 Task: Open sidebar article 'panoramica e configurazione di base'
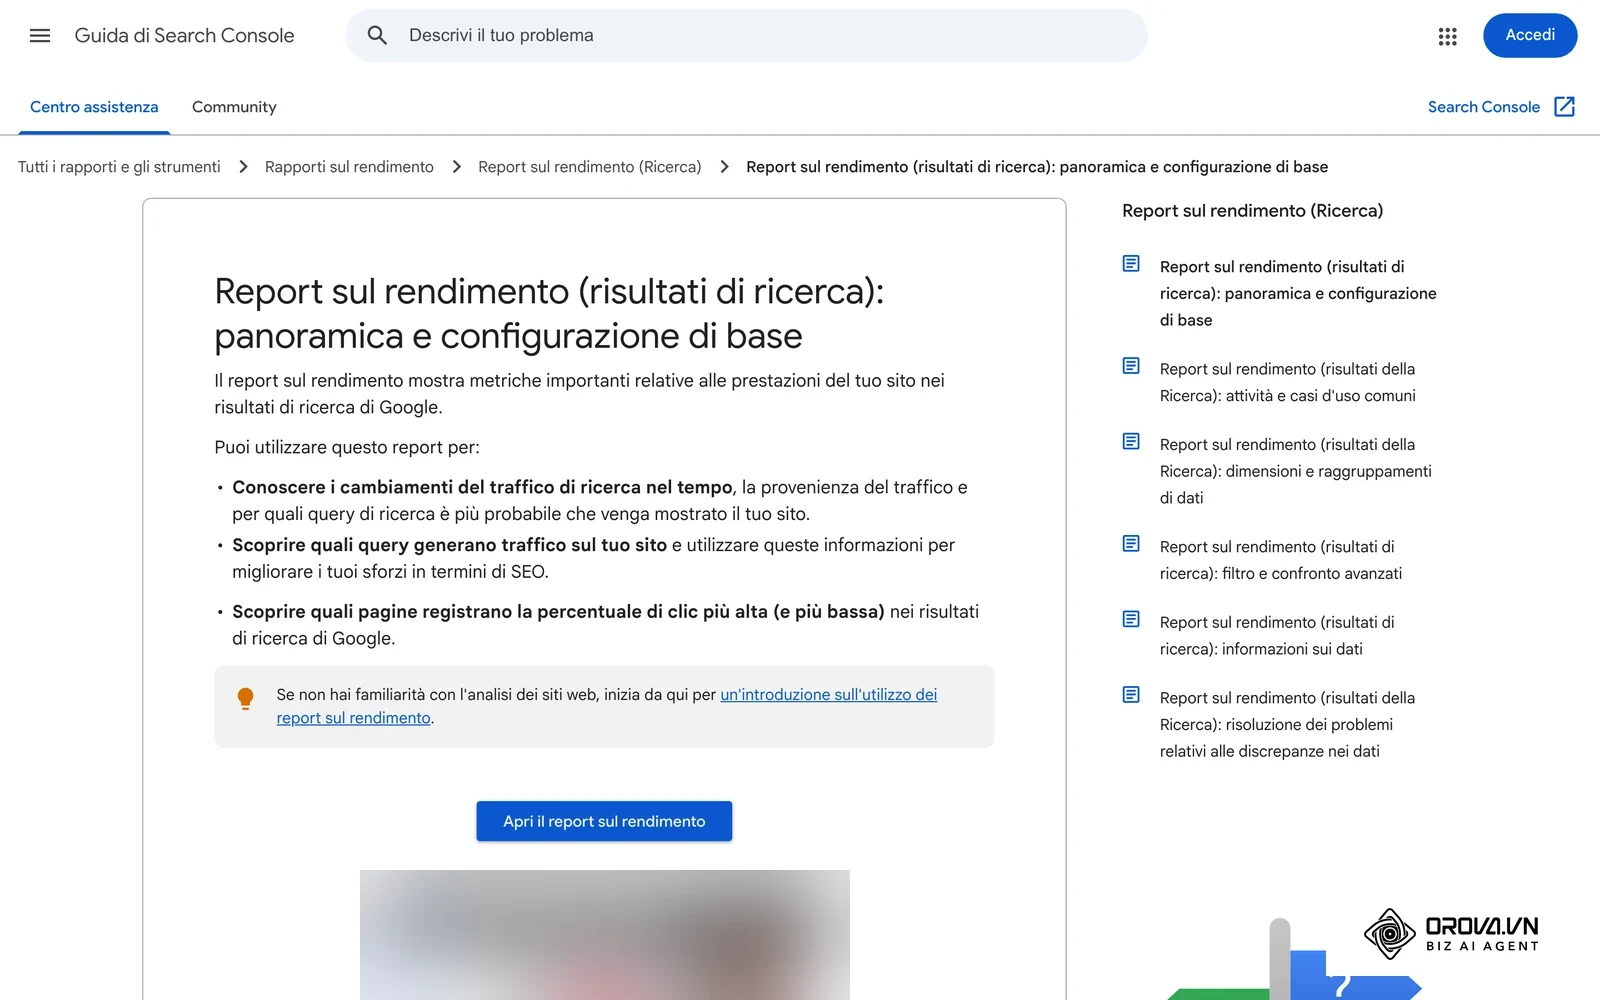pyautogui.click(x=1298, y=293)
